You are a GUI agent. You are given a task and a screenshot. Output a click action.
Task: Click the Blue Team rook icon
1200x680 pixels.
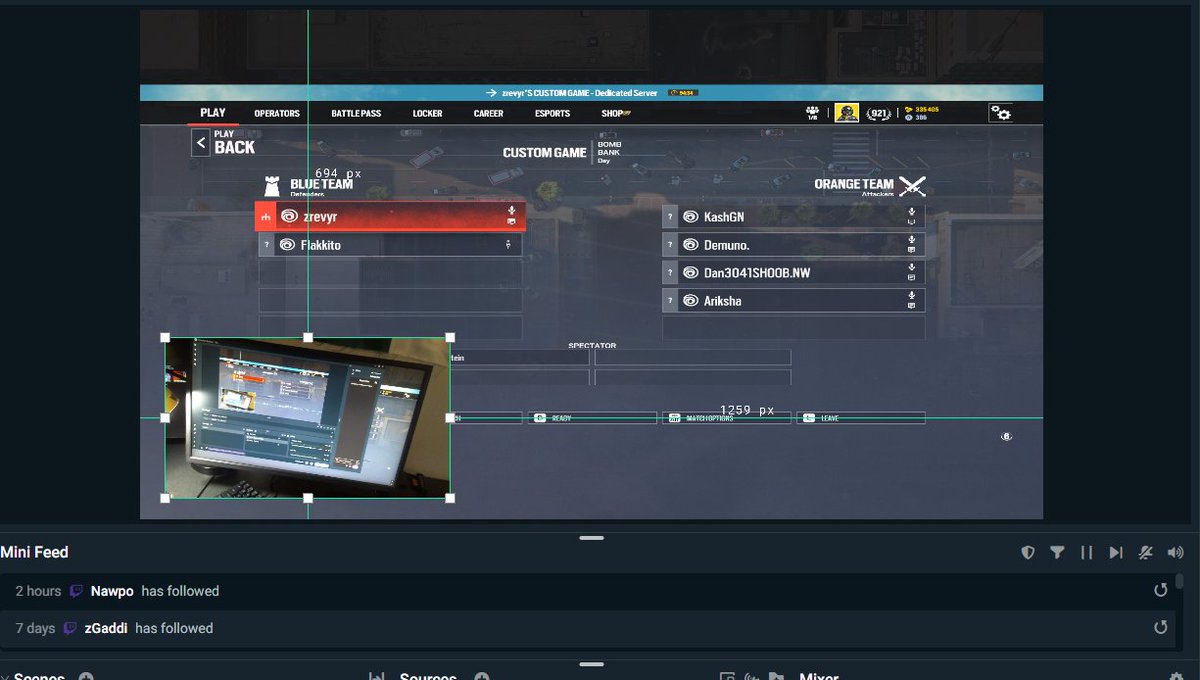point(271,186)
